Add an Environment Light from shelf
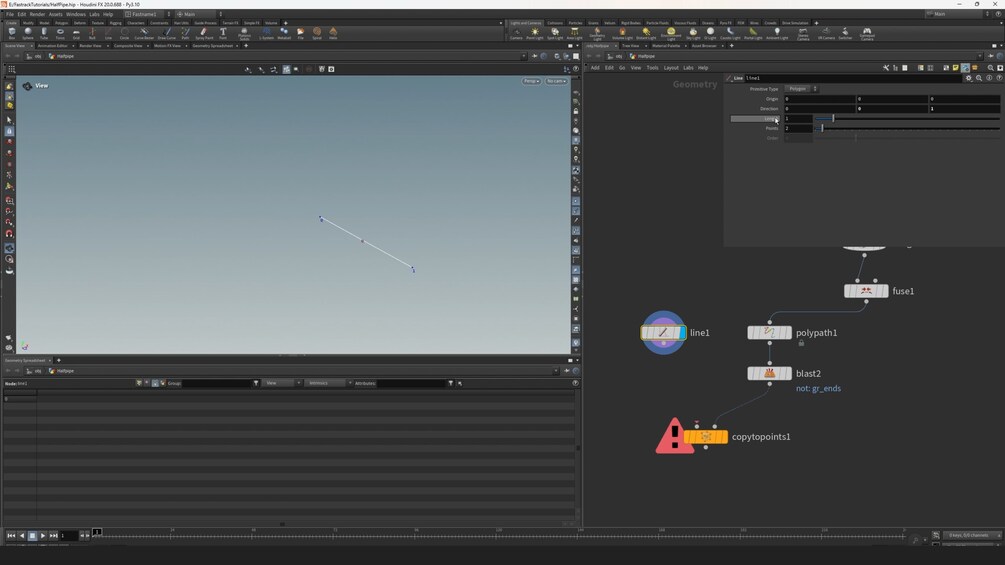 (671, 34)
